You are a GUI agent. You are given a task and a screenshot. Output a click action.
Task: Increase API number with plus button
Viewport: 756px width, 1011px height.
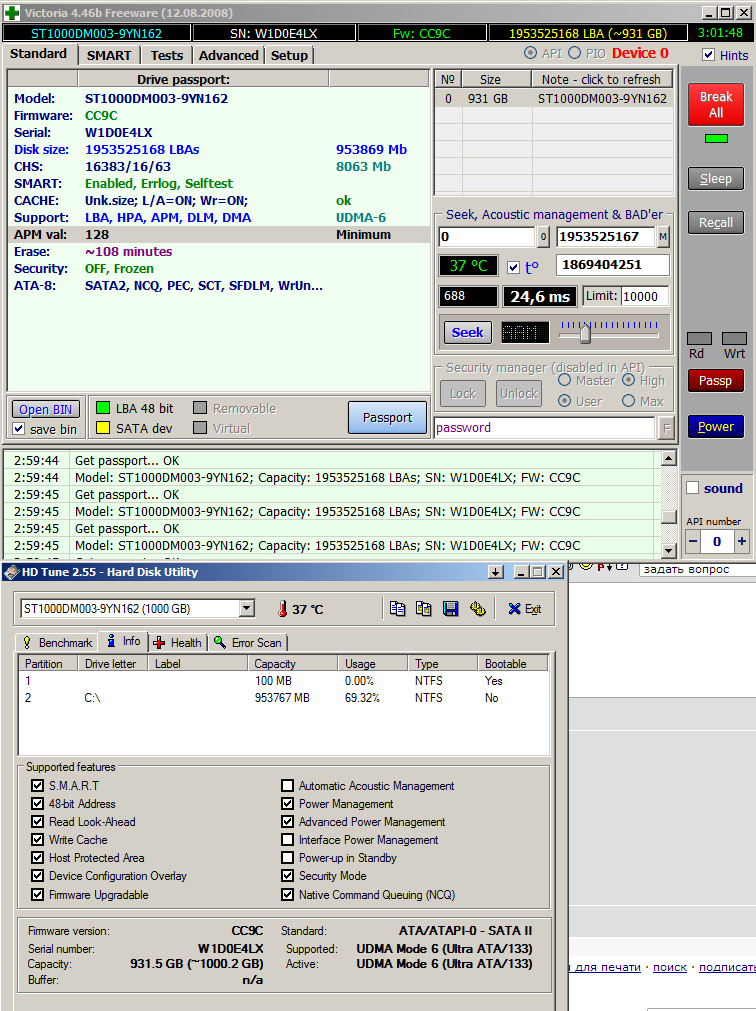coord(741,541)
